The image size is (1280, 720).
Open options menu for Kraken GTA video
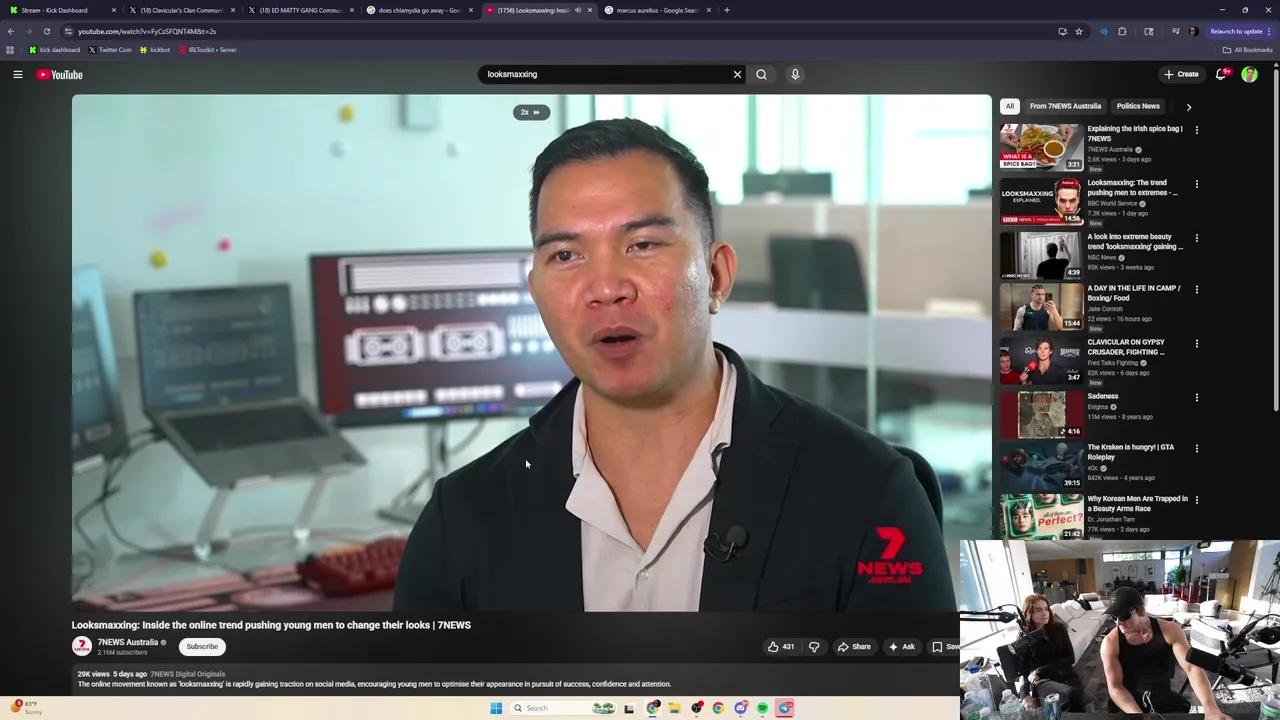click(x=1196, y=449)
